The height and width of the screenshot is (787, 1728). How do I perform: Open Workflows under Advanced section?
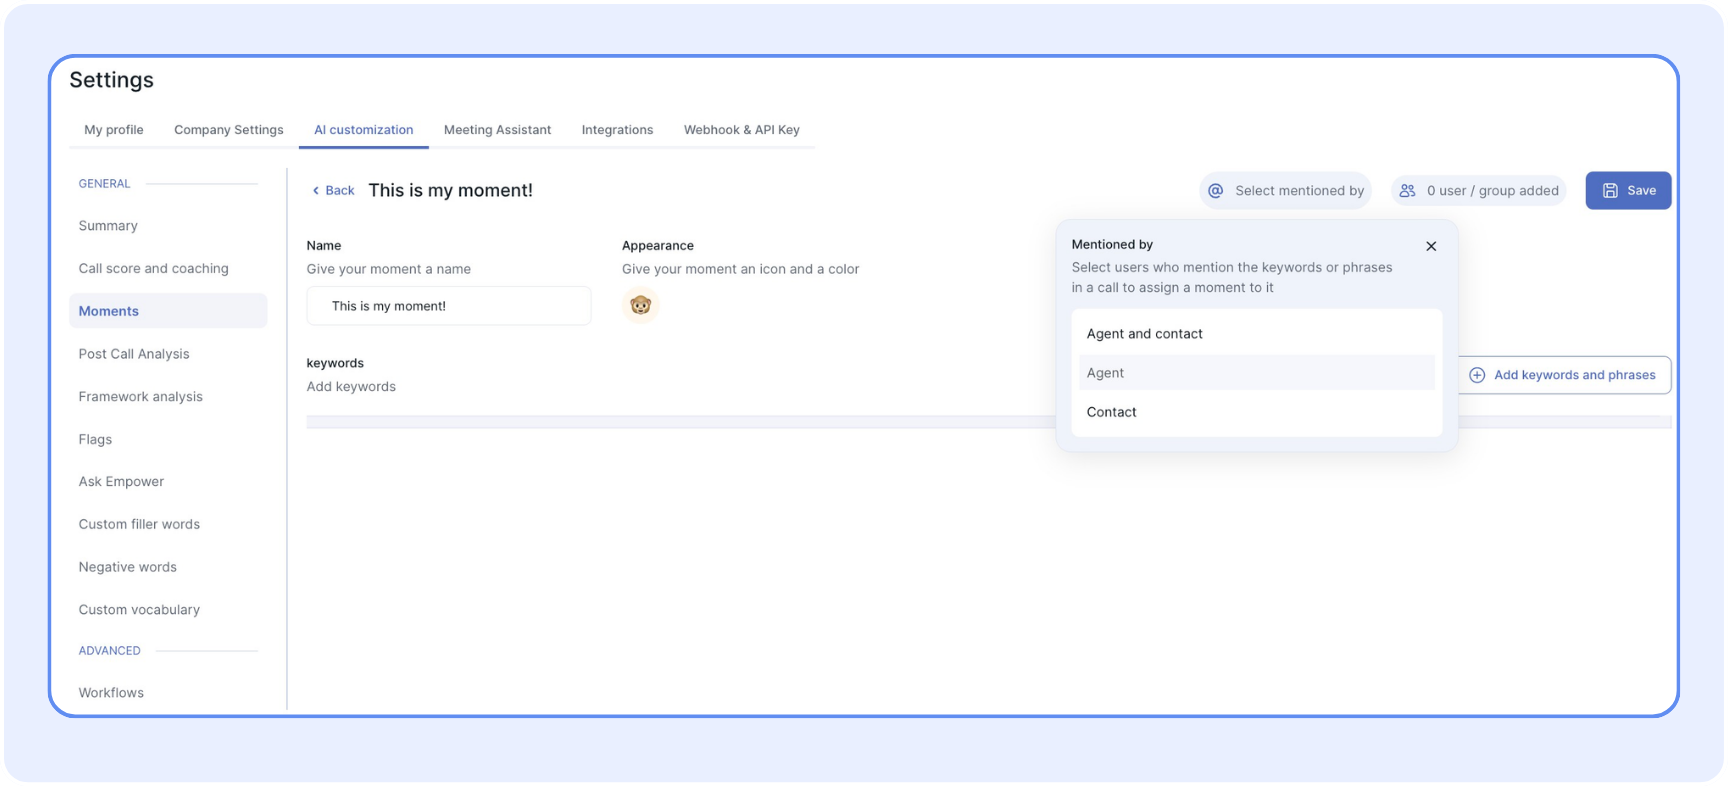pyautogui.click(x=111, y=692)
